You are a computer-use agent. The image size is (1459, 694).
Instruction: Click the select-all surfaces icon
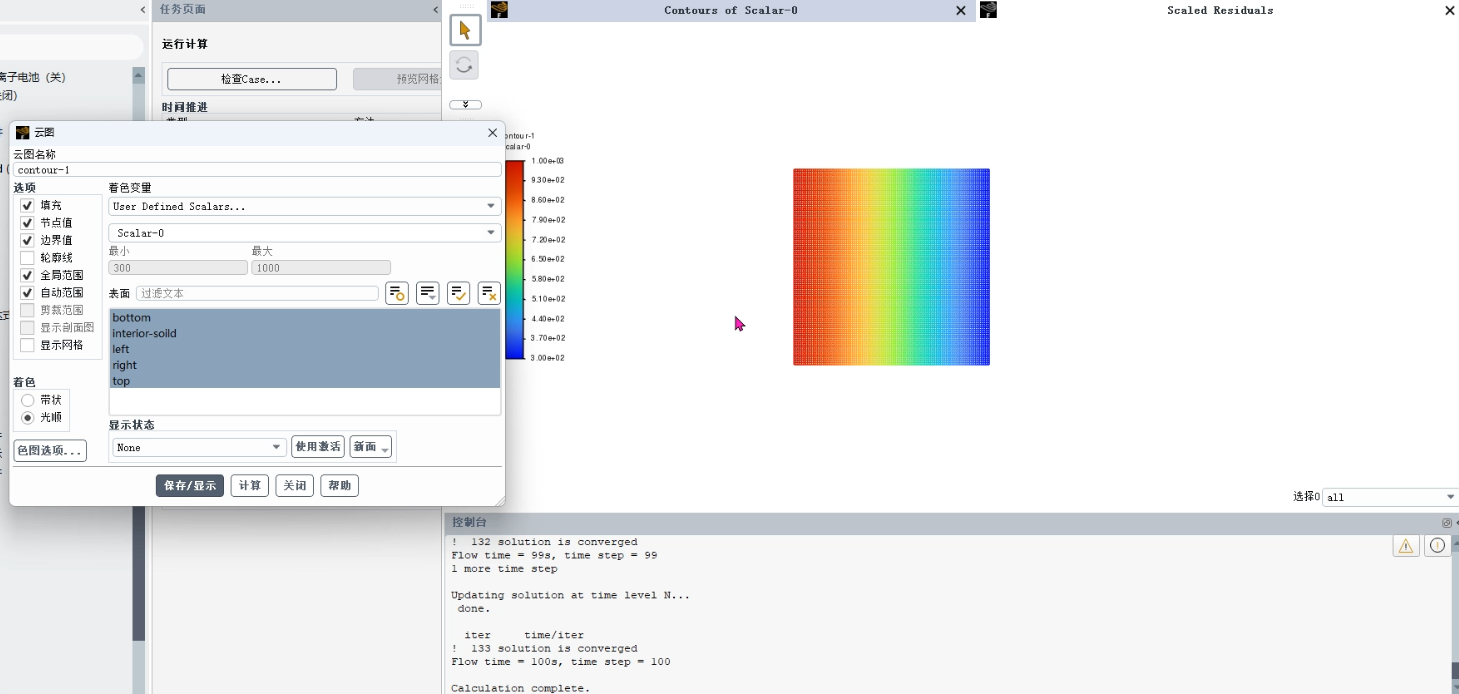(458, 293)
